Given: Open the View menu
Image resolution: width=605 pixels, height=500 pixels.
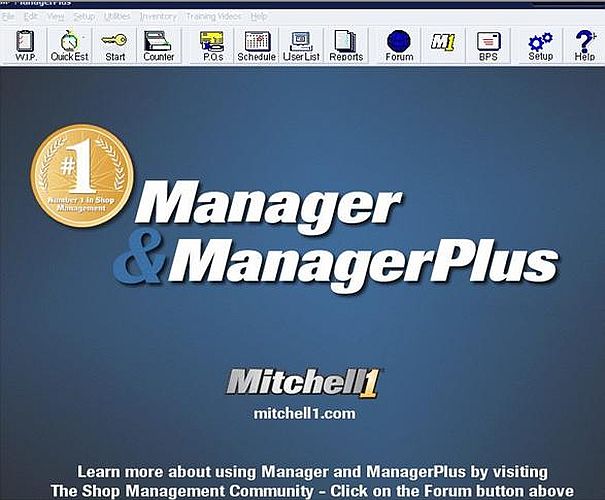Looking at the screenshot, I should pyautogui.click(x=56, y=17).
